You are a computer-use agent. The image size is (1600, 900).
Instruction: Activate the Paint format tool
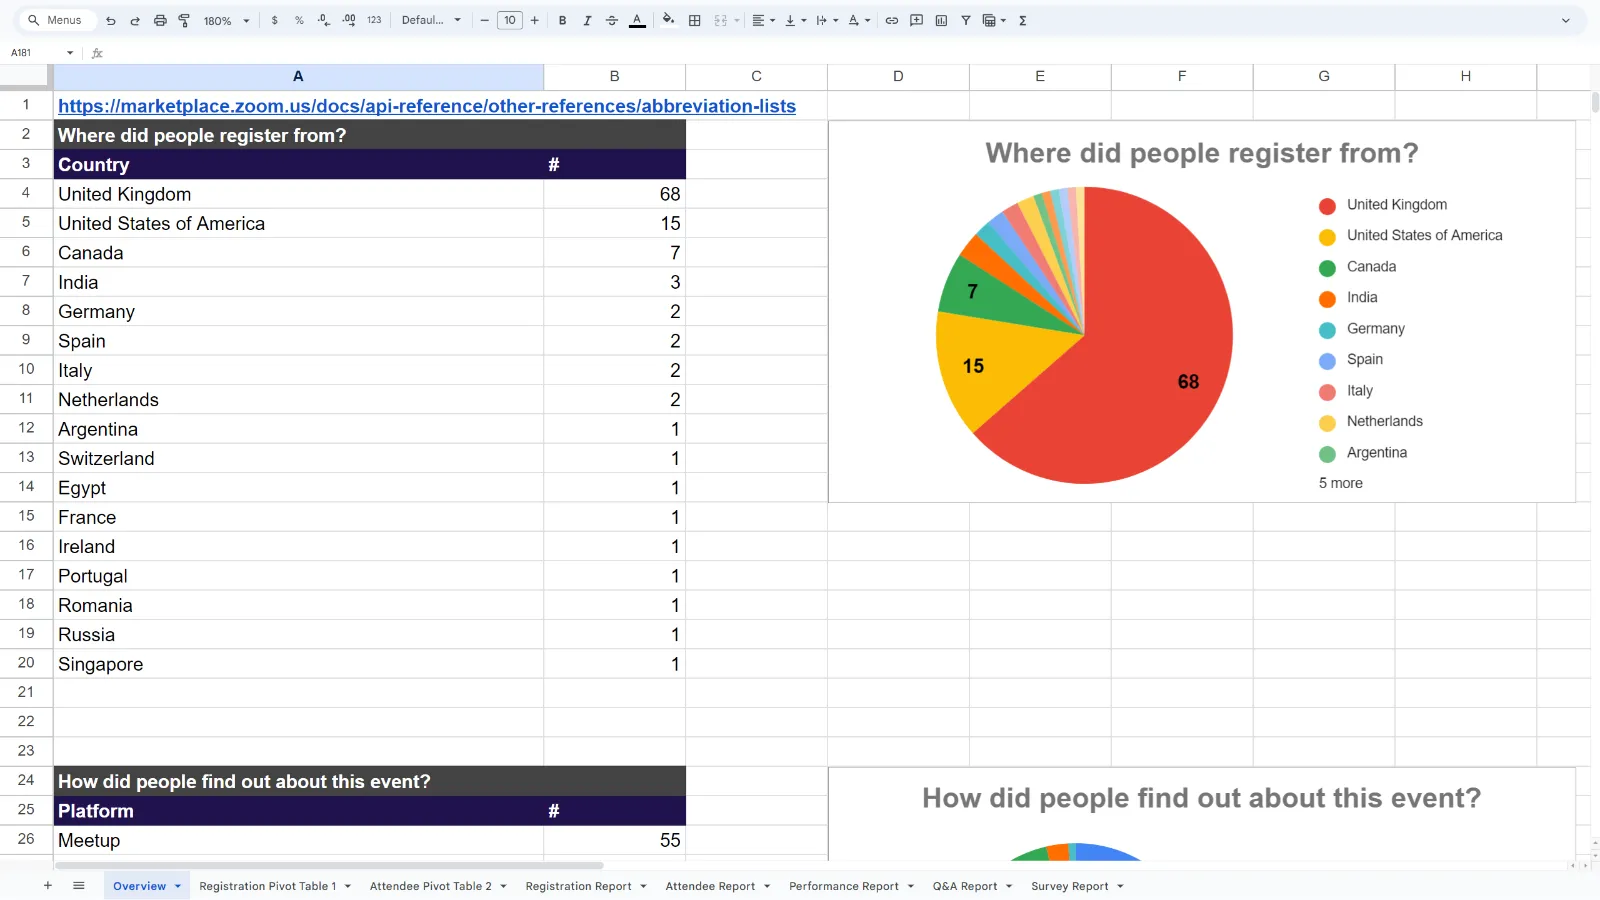(x=184, y=20)
